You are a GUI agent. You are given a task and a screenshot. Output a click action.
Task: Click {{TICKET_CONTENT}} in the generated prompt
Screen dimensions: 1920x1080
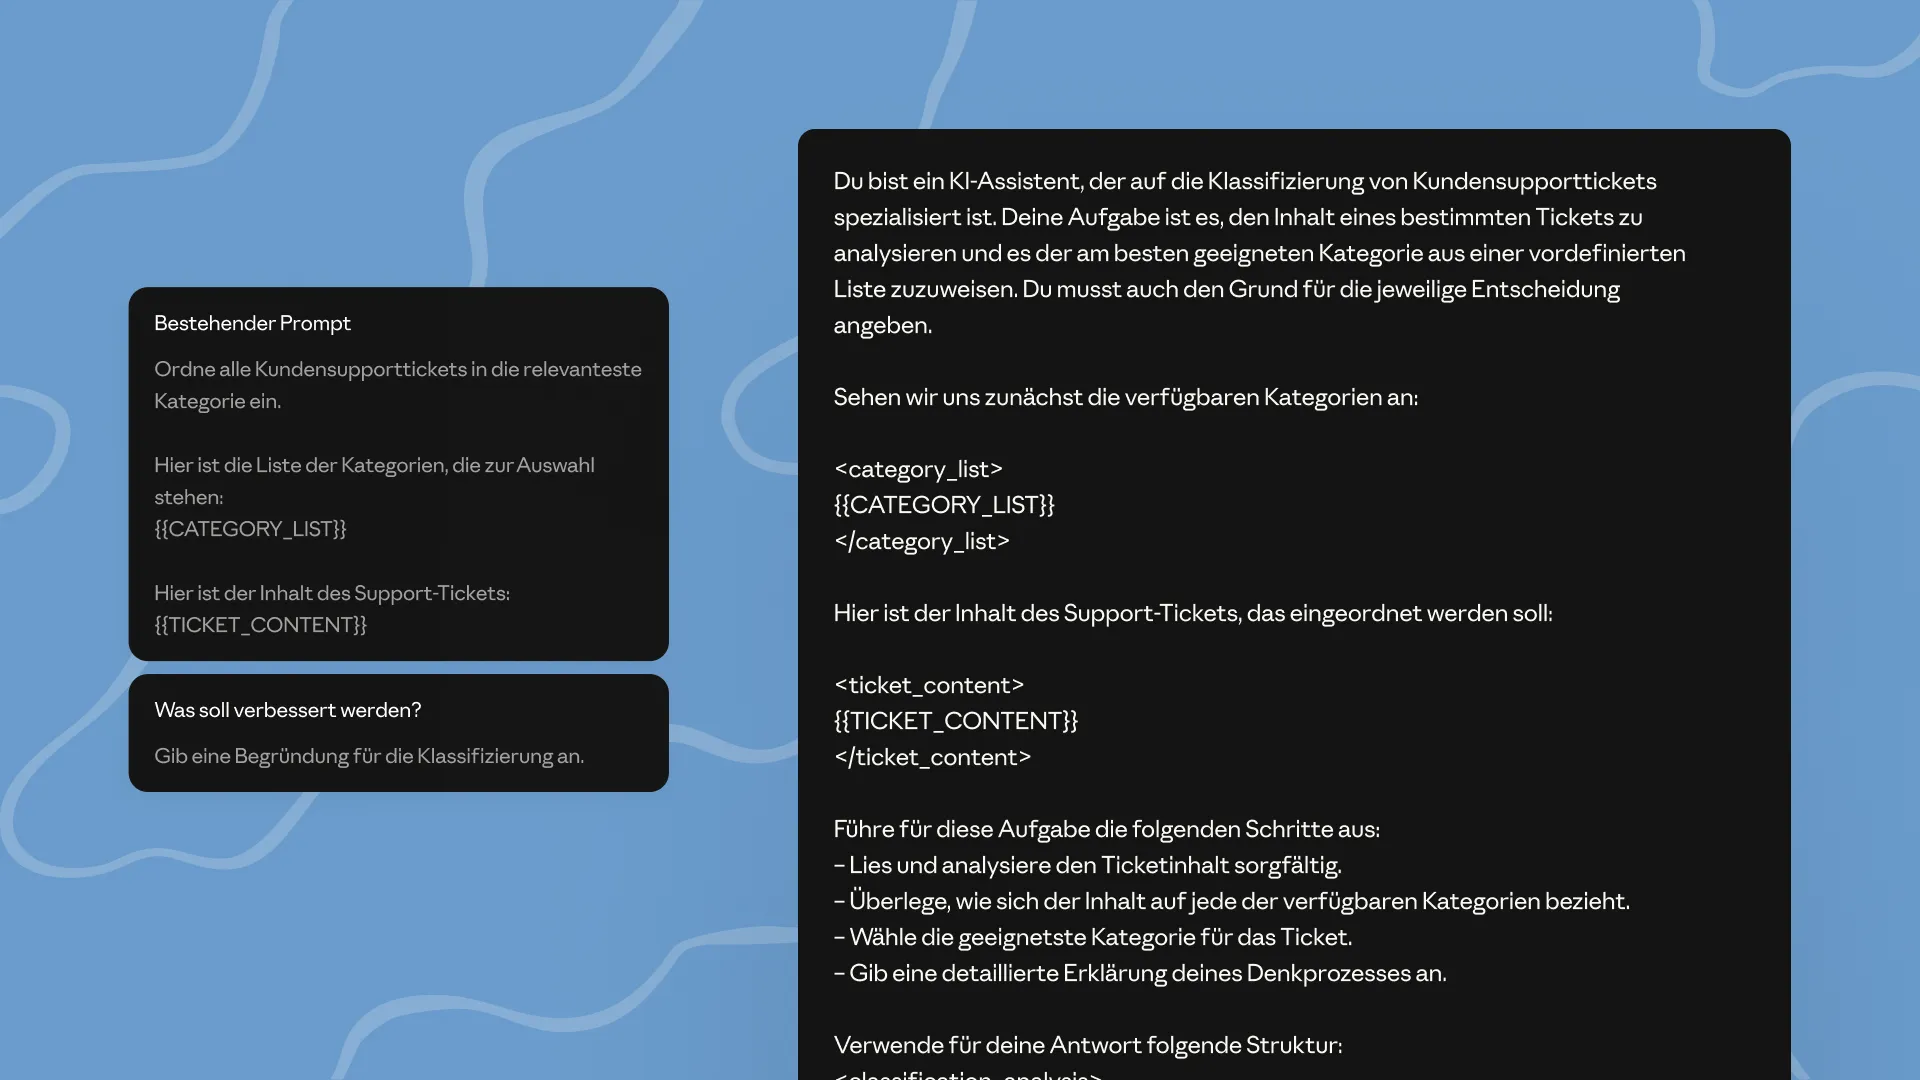tap(955, 721)
